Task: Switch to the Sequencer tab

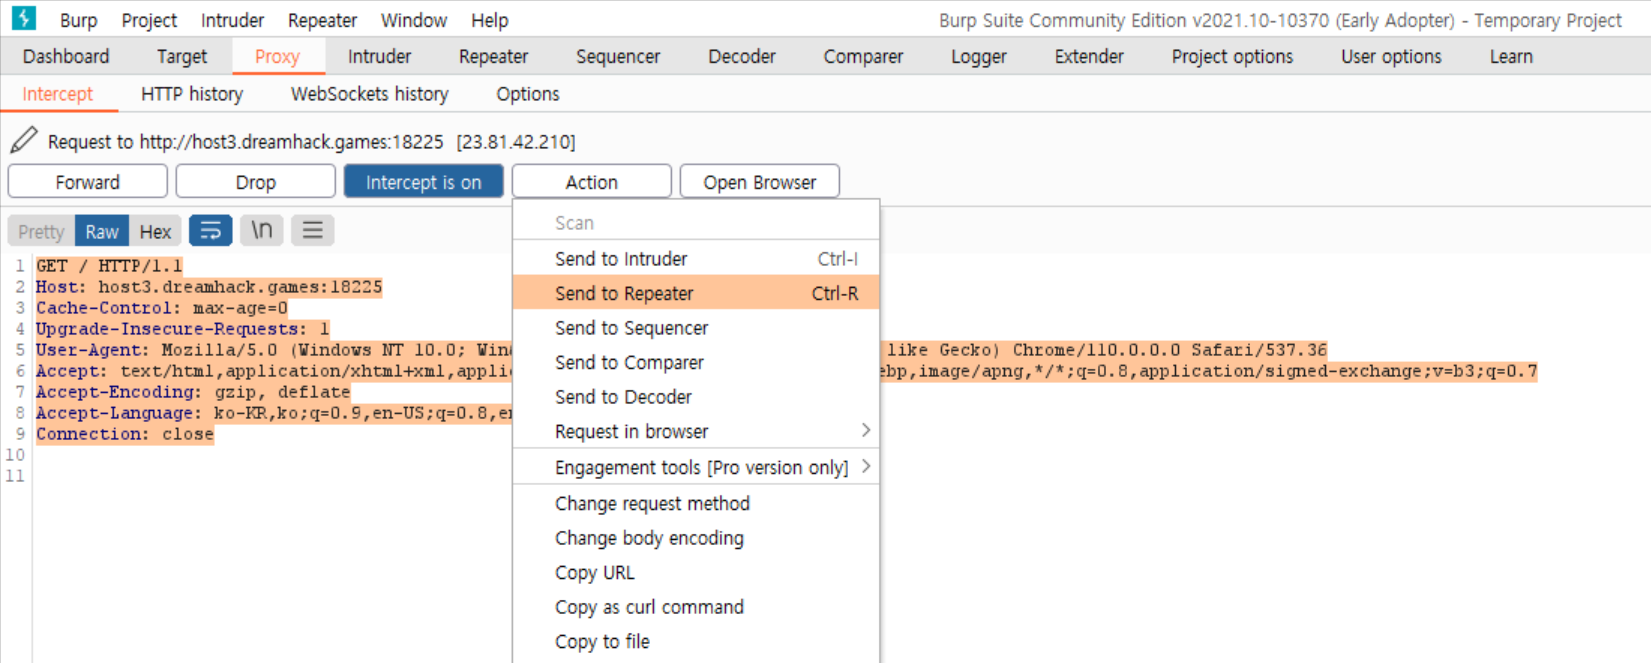Action: pos(618,57)
